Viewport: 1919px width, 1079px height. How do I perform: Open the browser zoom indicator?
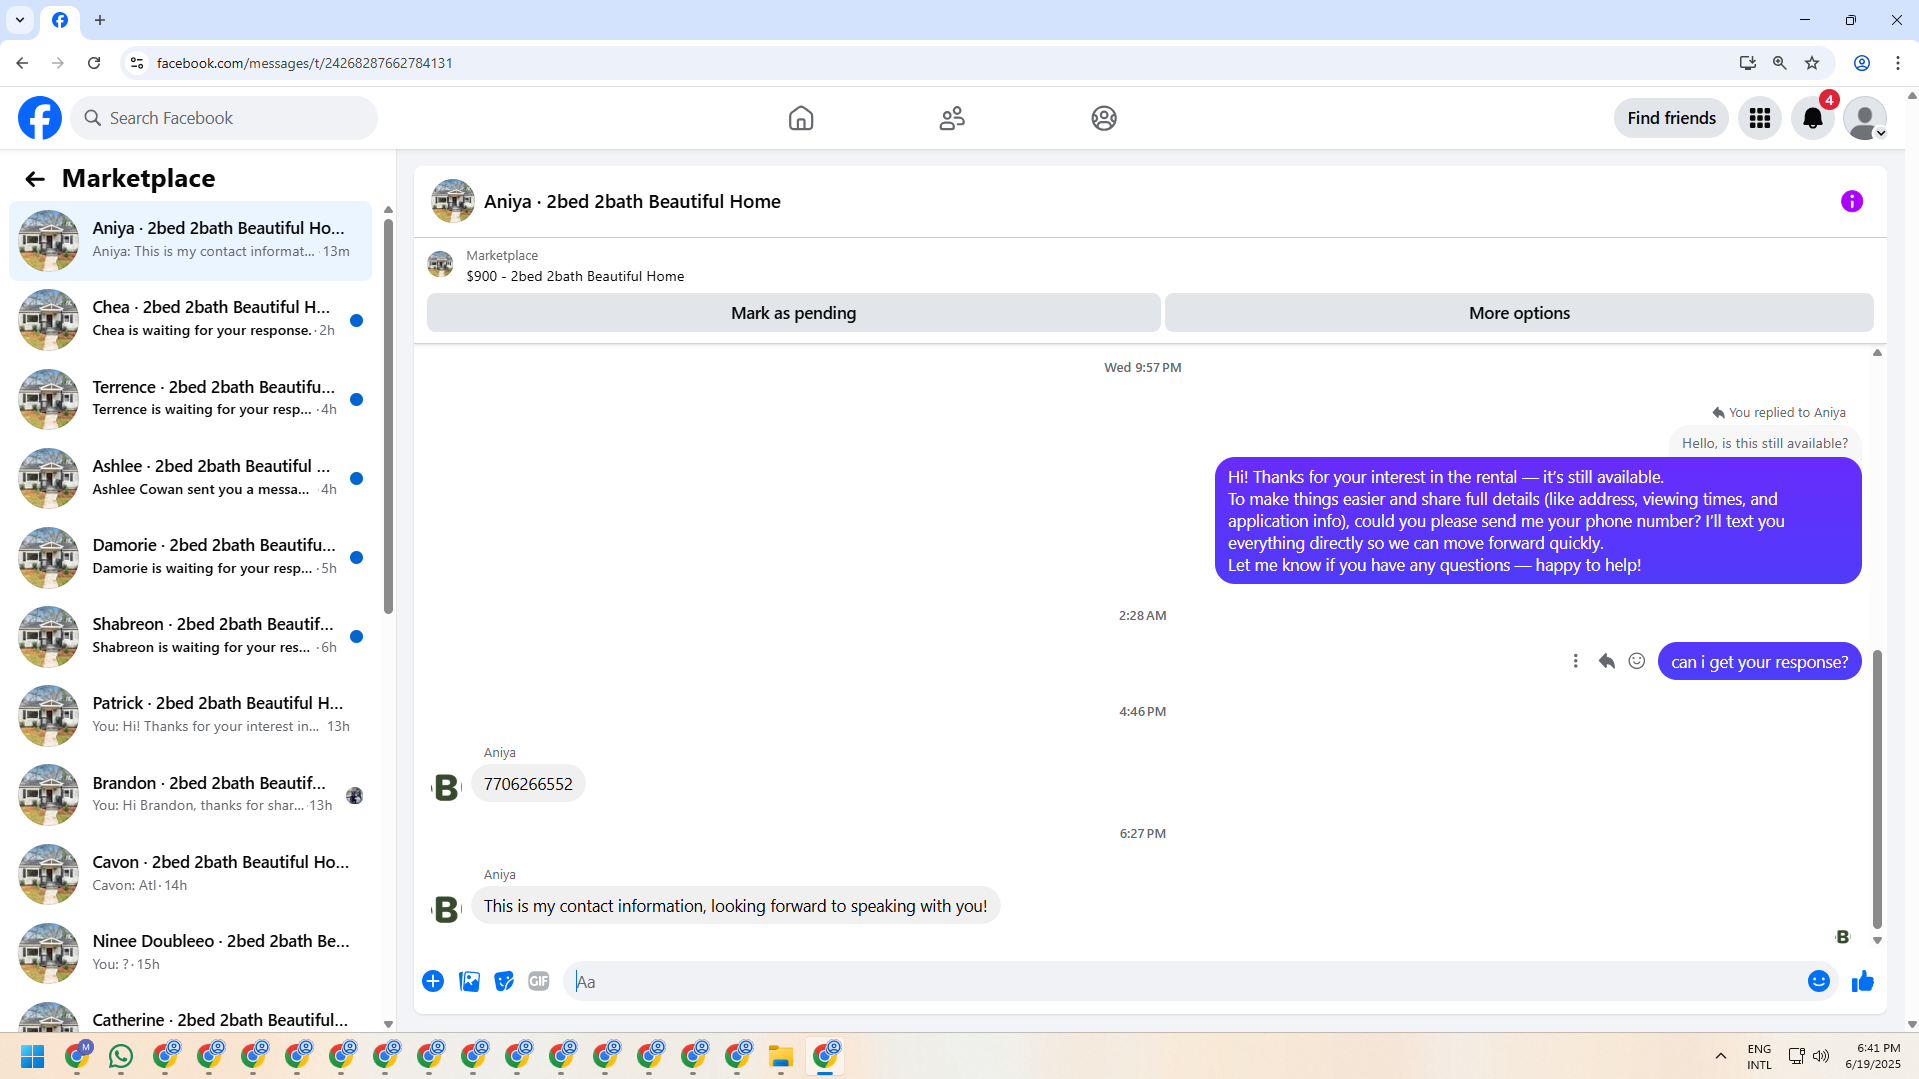[x=1780, y=63]
